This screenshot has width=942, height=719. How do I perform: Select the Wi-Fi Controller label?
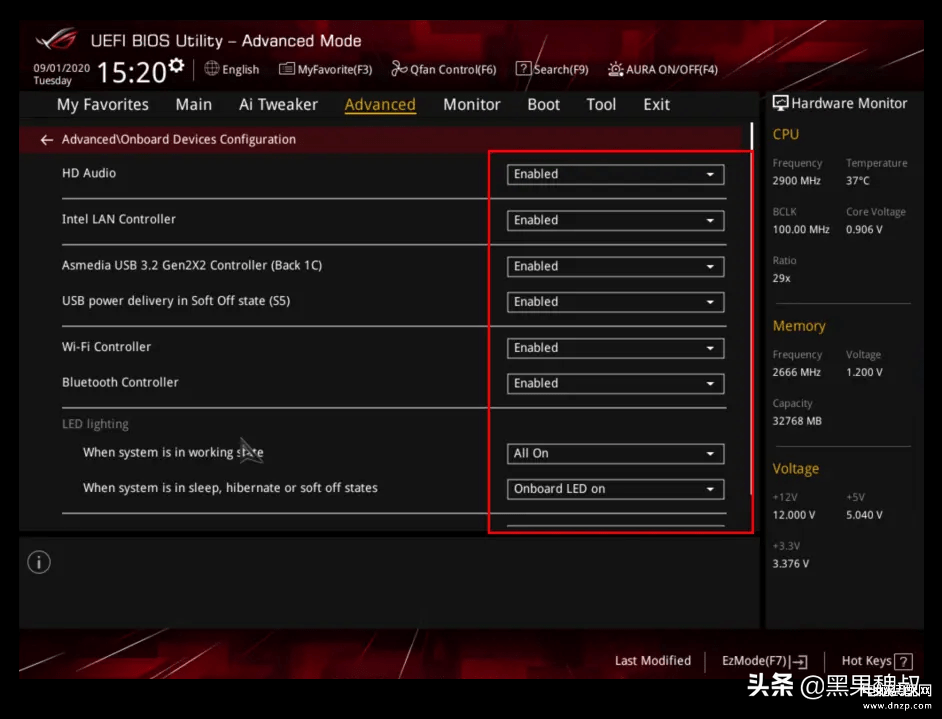106,347
